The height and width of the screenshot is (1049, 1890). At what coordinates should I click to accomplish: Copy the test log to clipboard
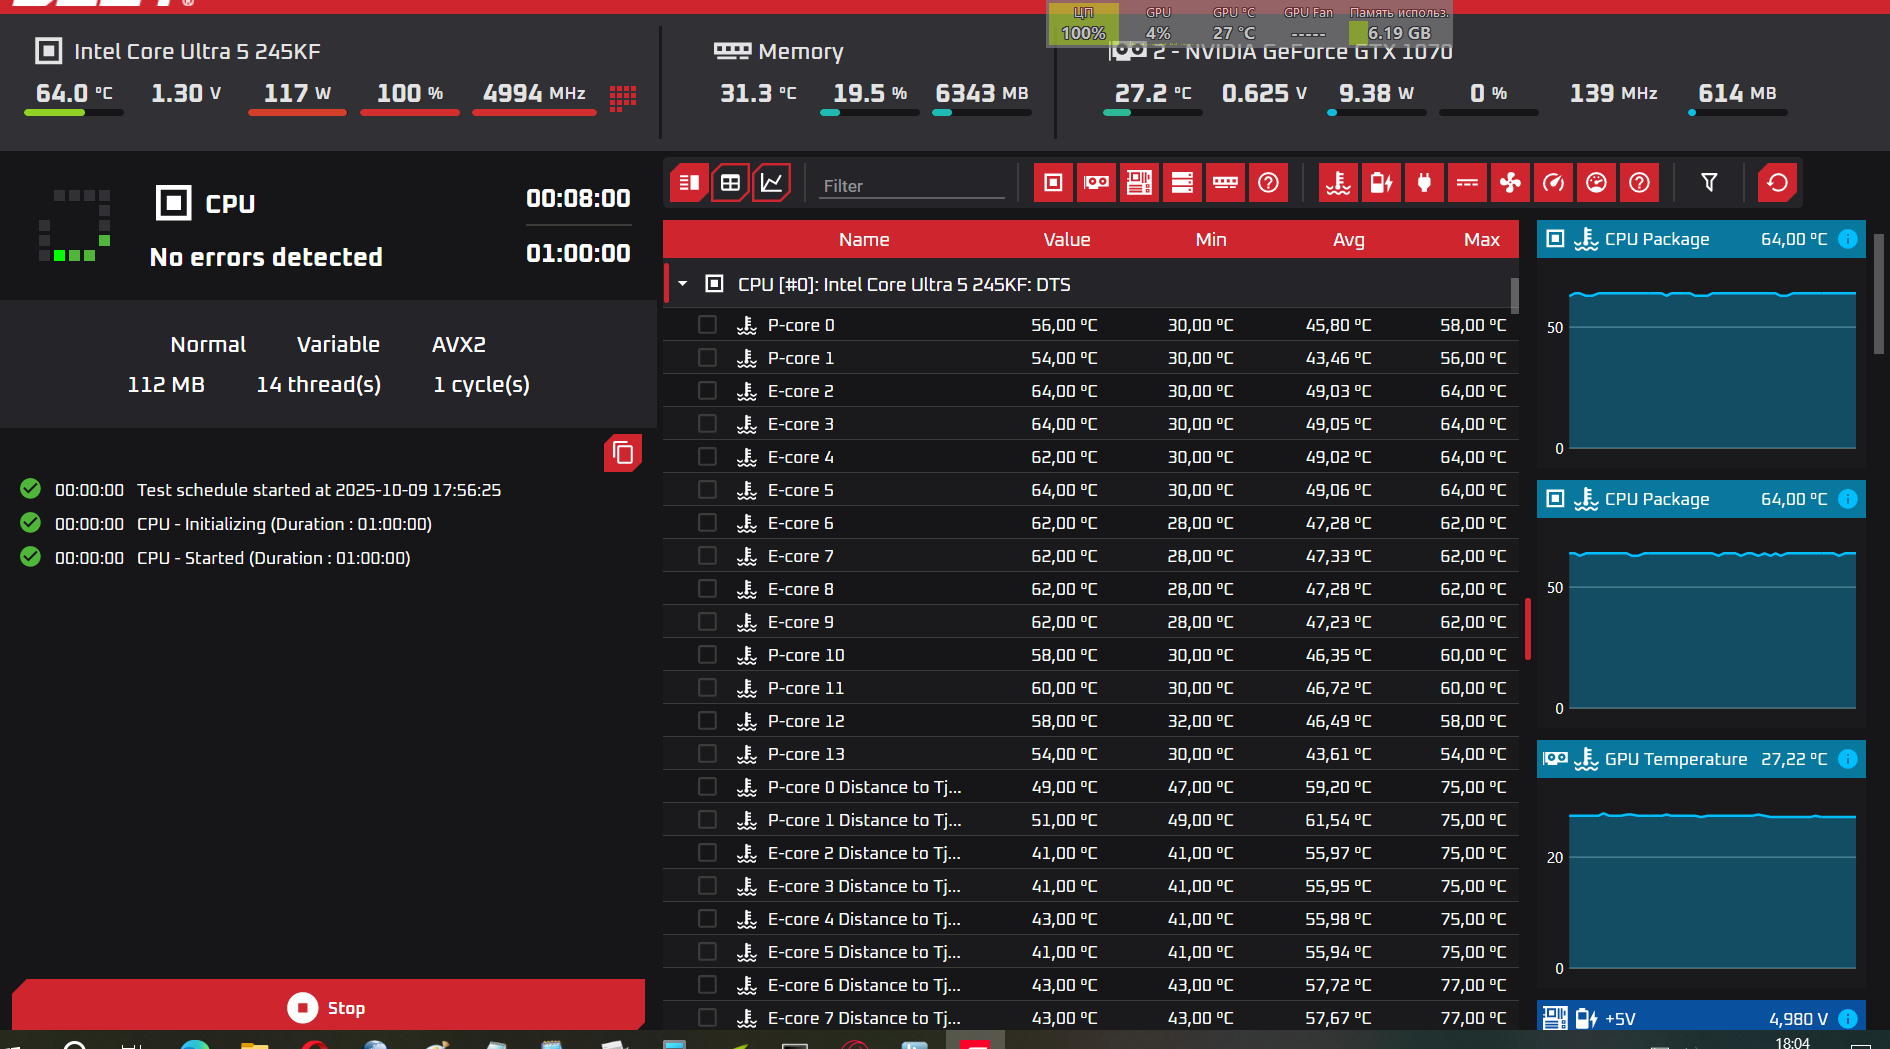point(623,453)
